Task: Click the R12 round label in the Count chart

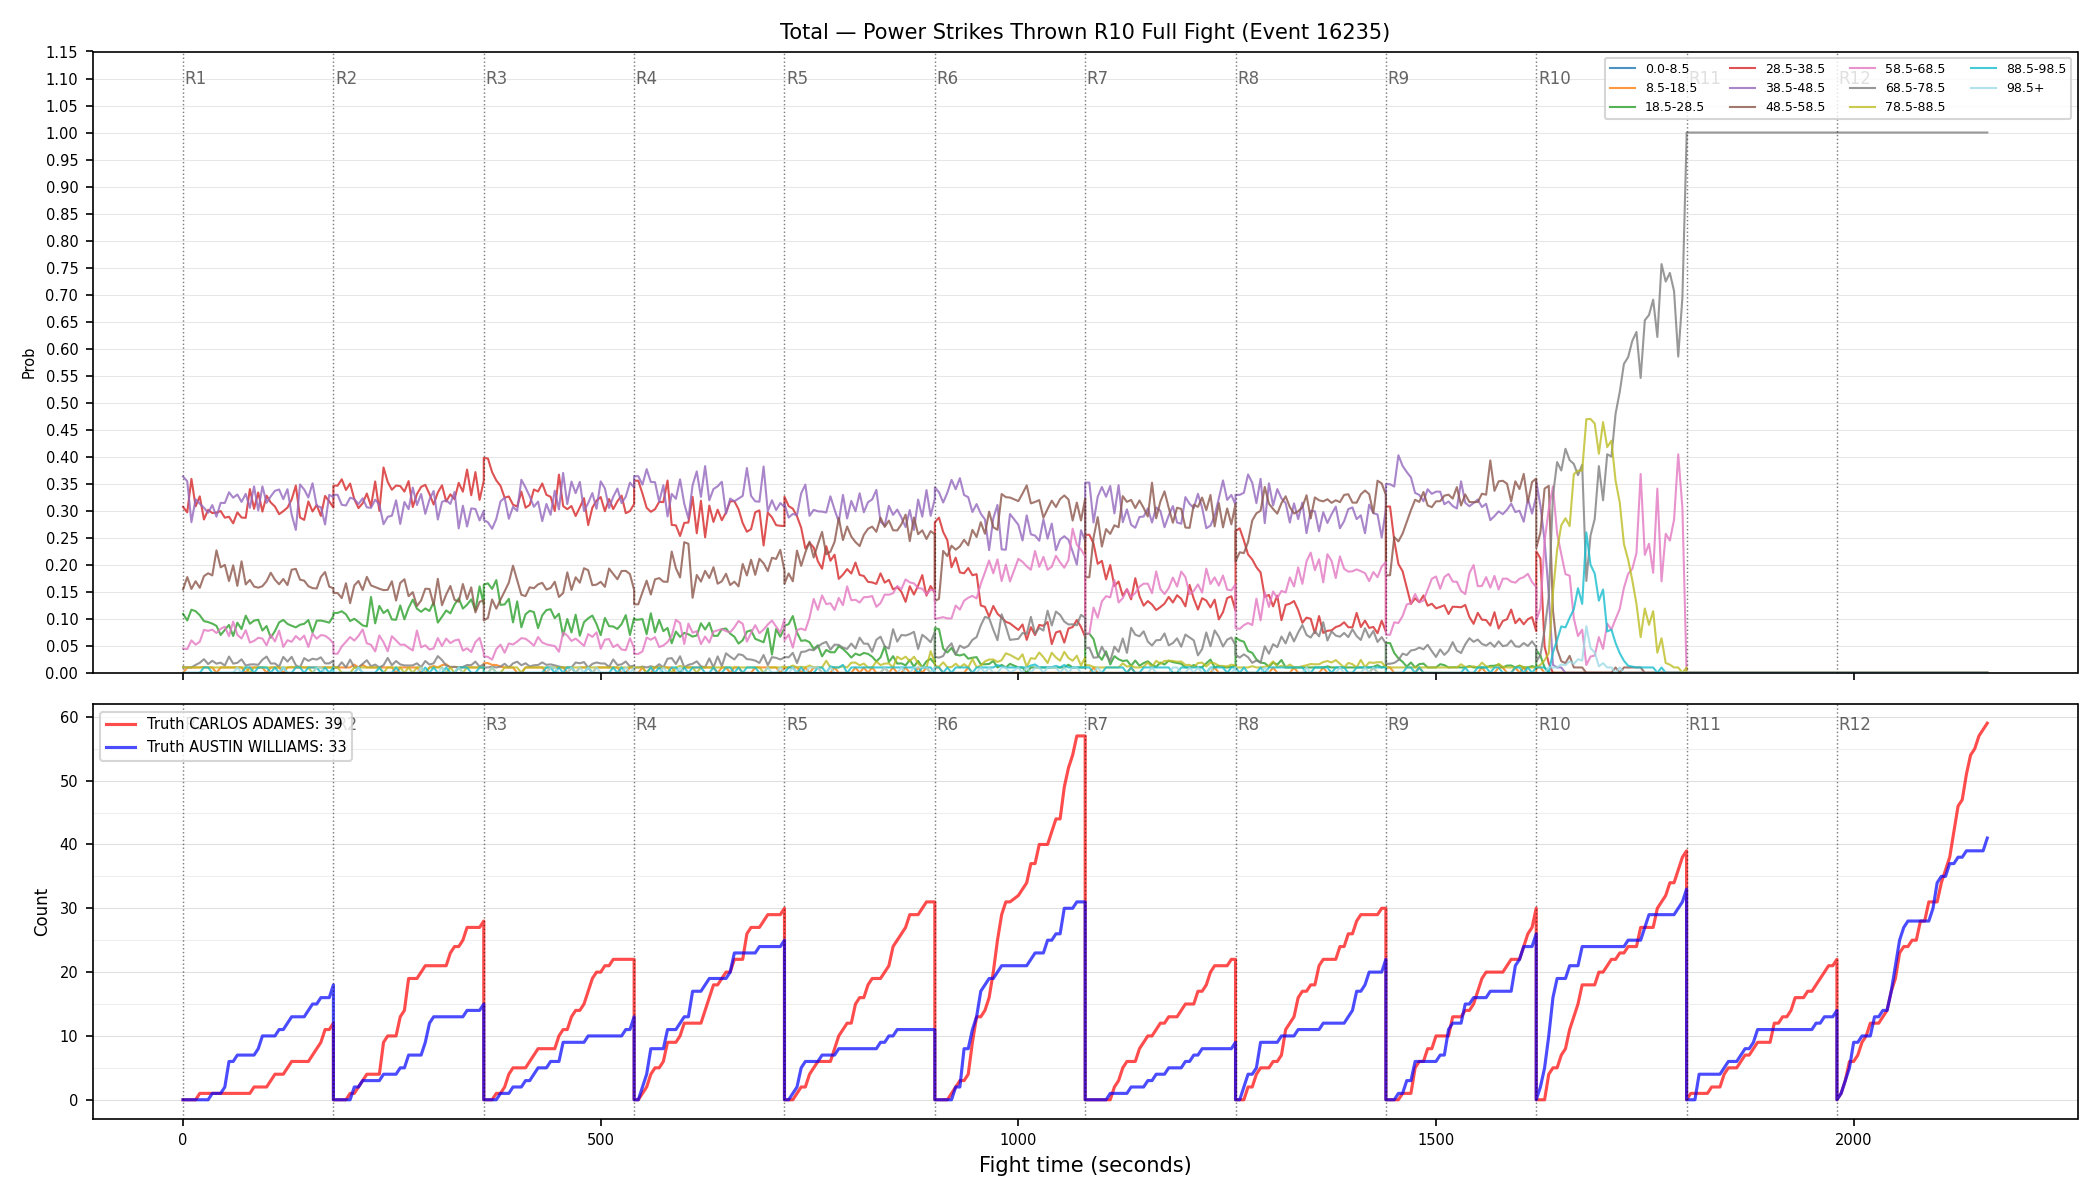Action: [1855, 724]
